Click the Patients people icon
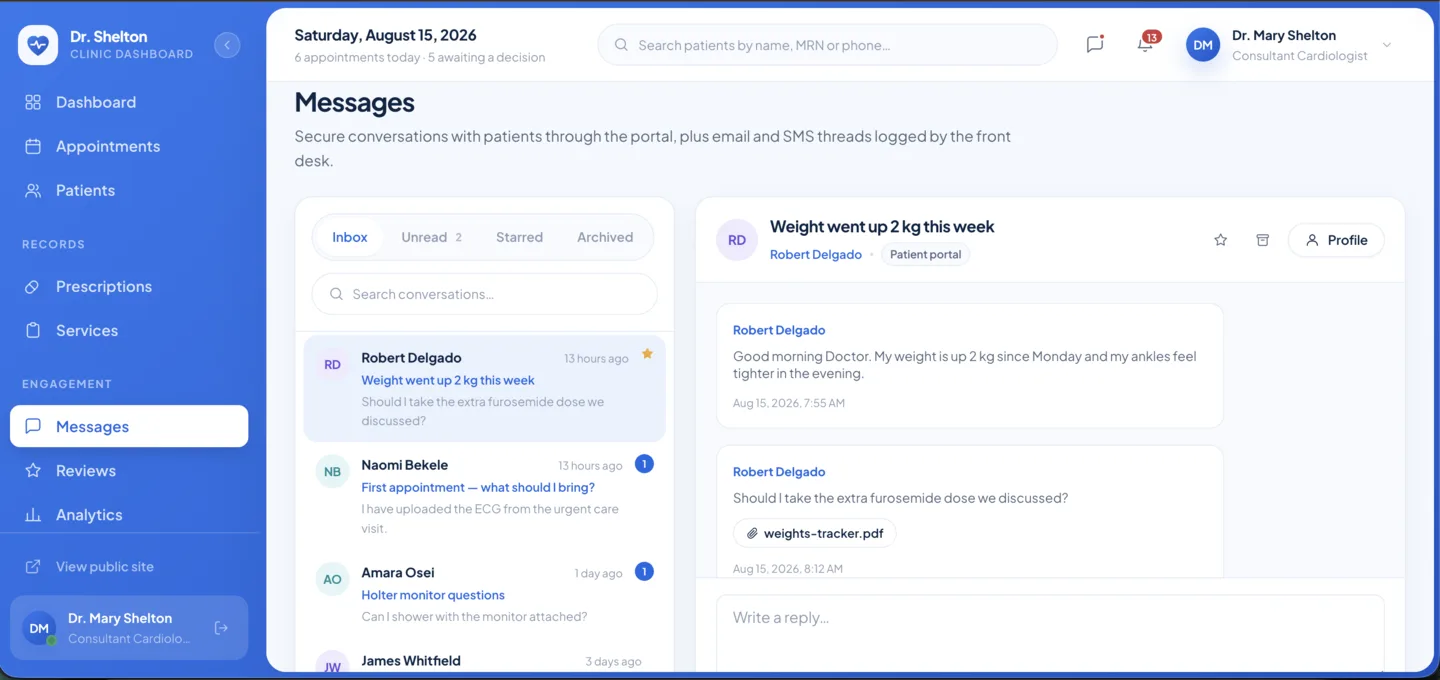This screenshot has width=1440, height=680. pyautogui.click(x=33, y=190)
